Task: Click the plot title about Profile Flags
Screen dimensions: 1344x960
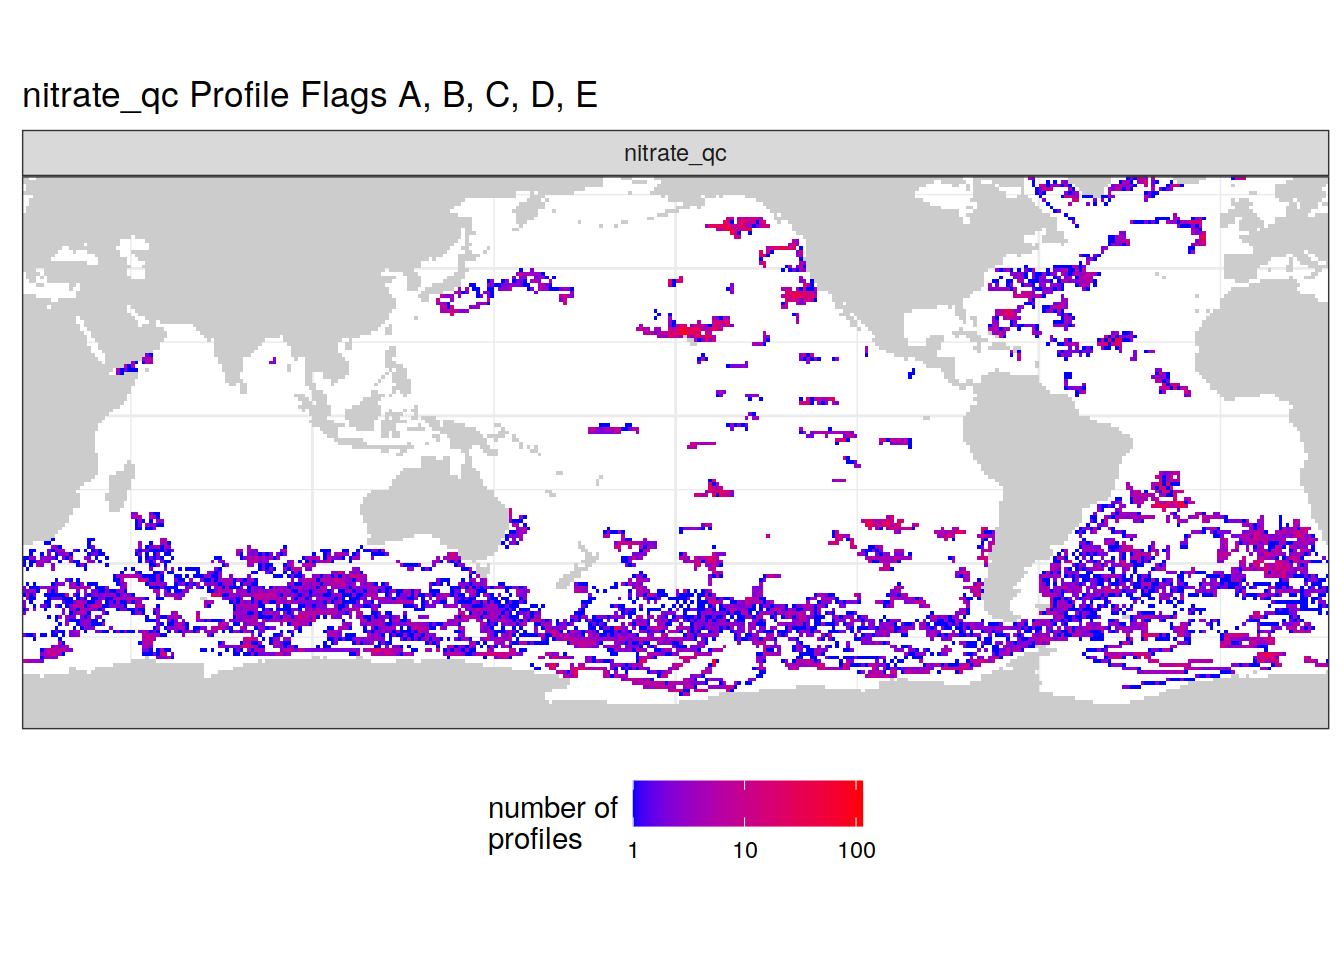Action: click(x=310, y=95)
